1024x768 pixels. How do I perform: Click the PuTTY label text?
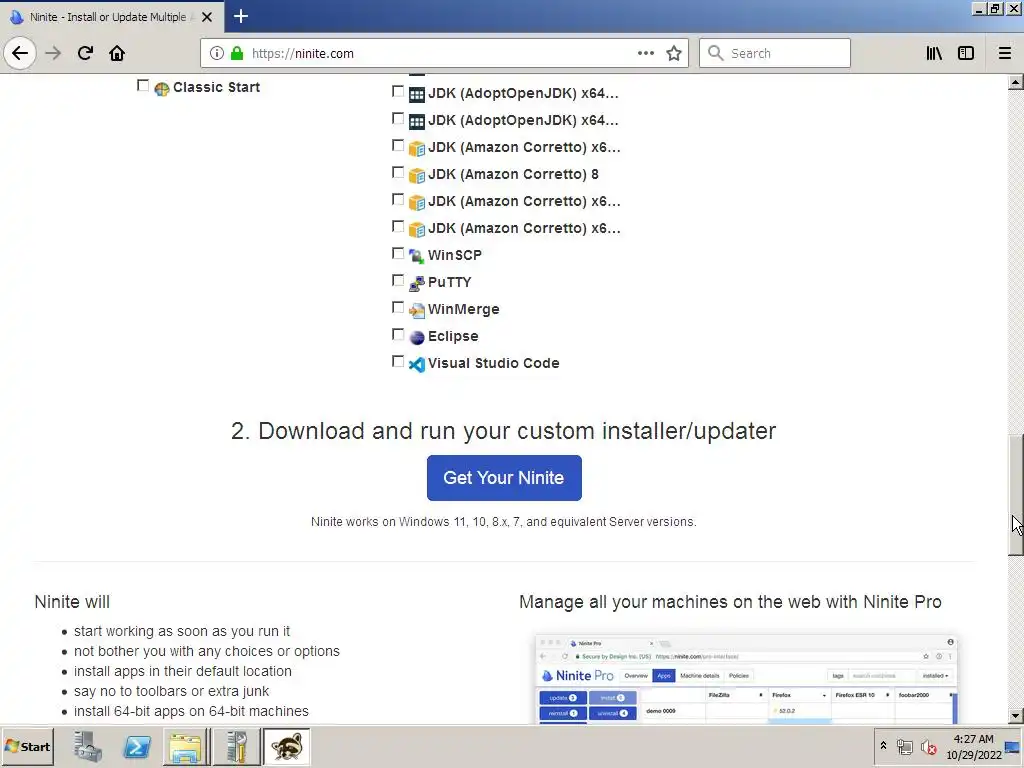pyautogui.click(x=449, y=282)
